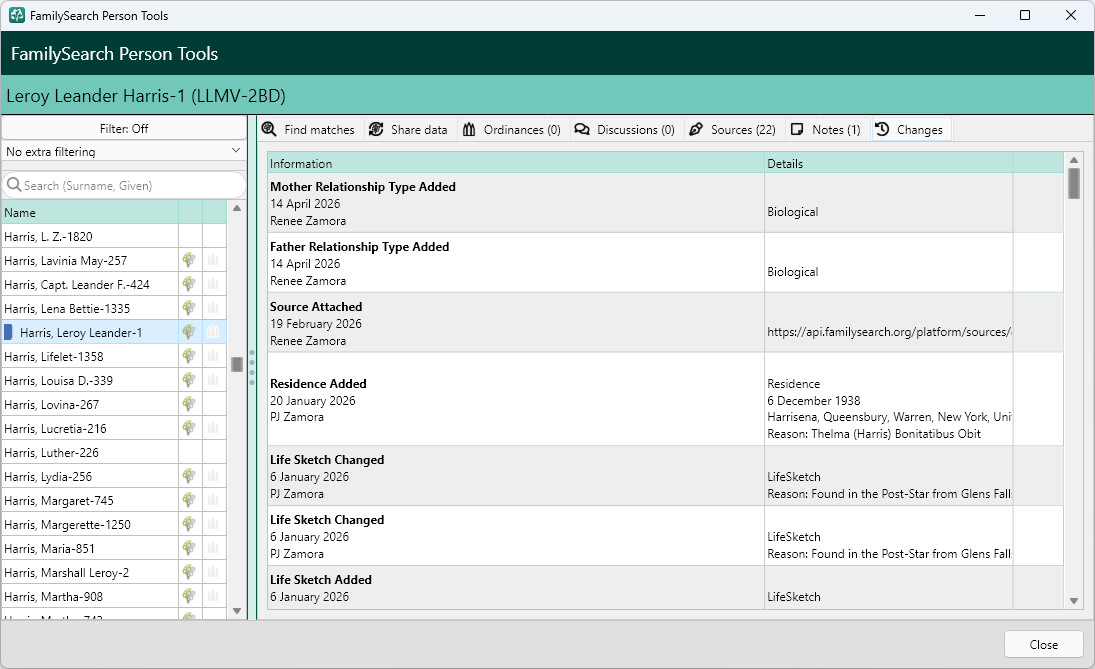Click the scroll-down arrow of the changes list
Screen dimensions: 1095x669
coord(1074,601)
